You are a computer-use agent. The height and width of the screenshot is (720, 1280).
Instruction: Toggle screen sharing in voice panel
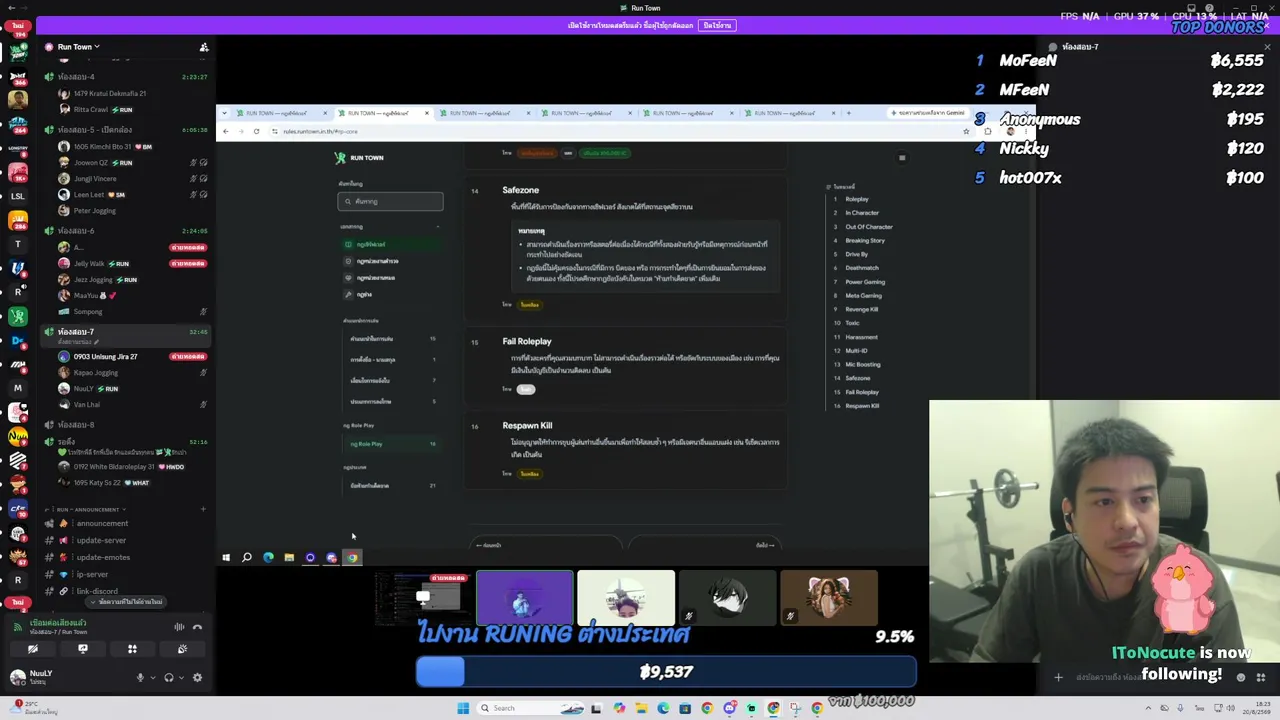(x=83, y=649)
